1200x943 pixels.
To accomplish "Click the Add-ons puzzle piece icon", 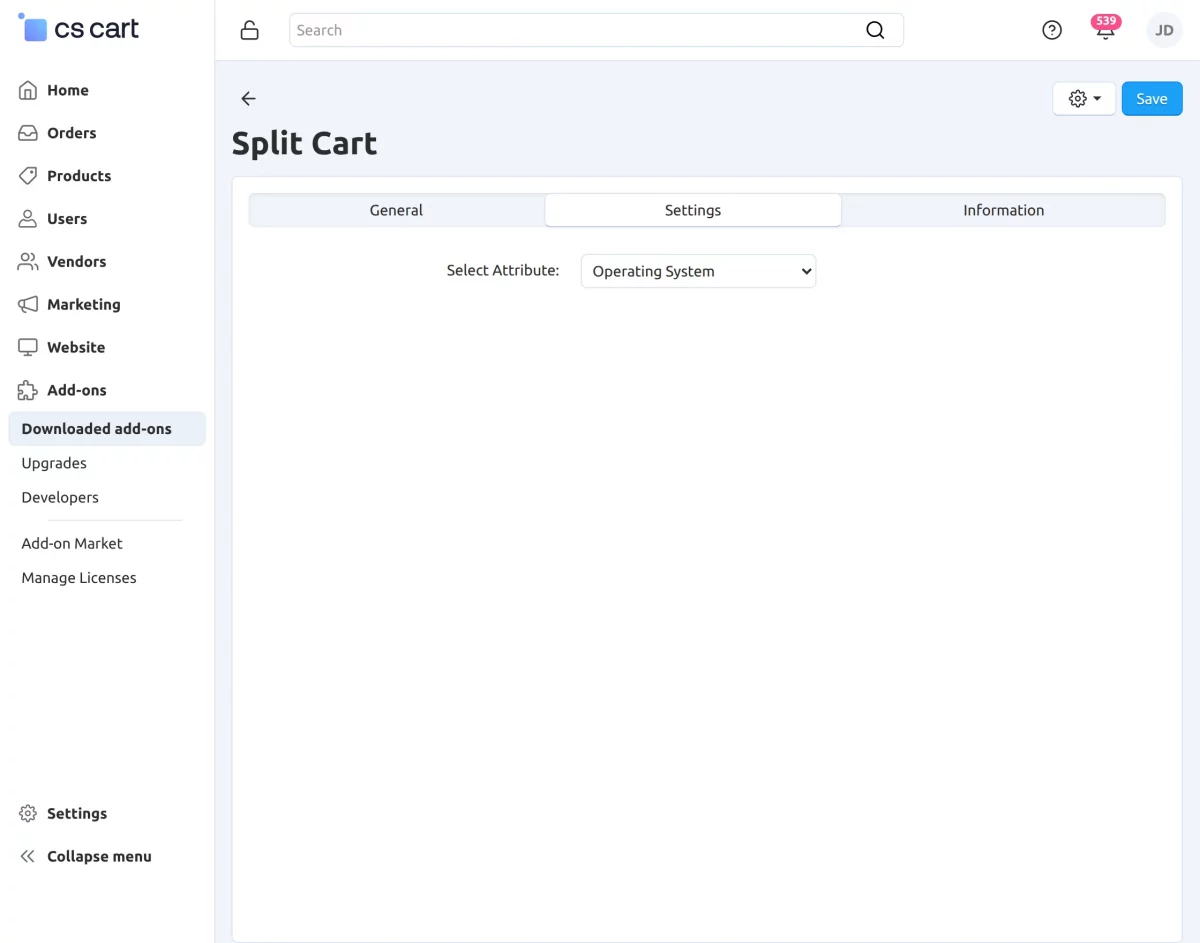I will (x=28, y=391).
